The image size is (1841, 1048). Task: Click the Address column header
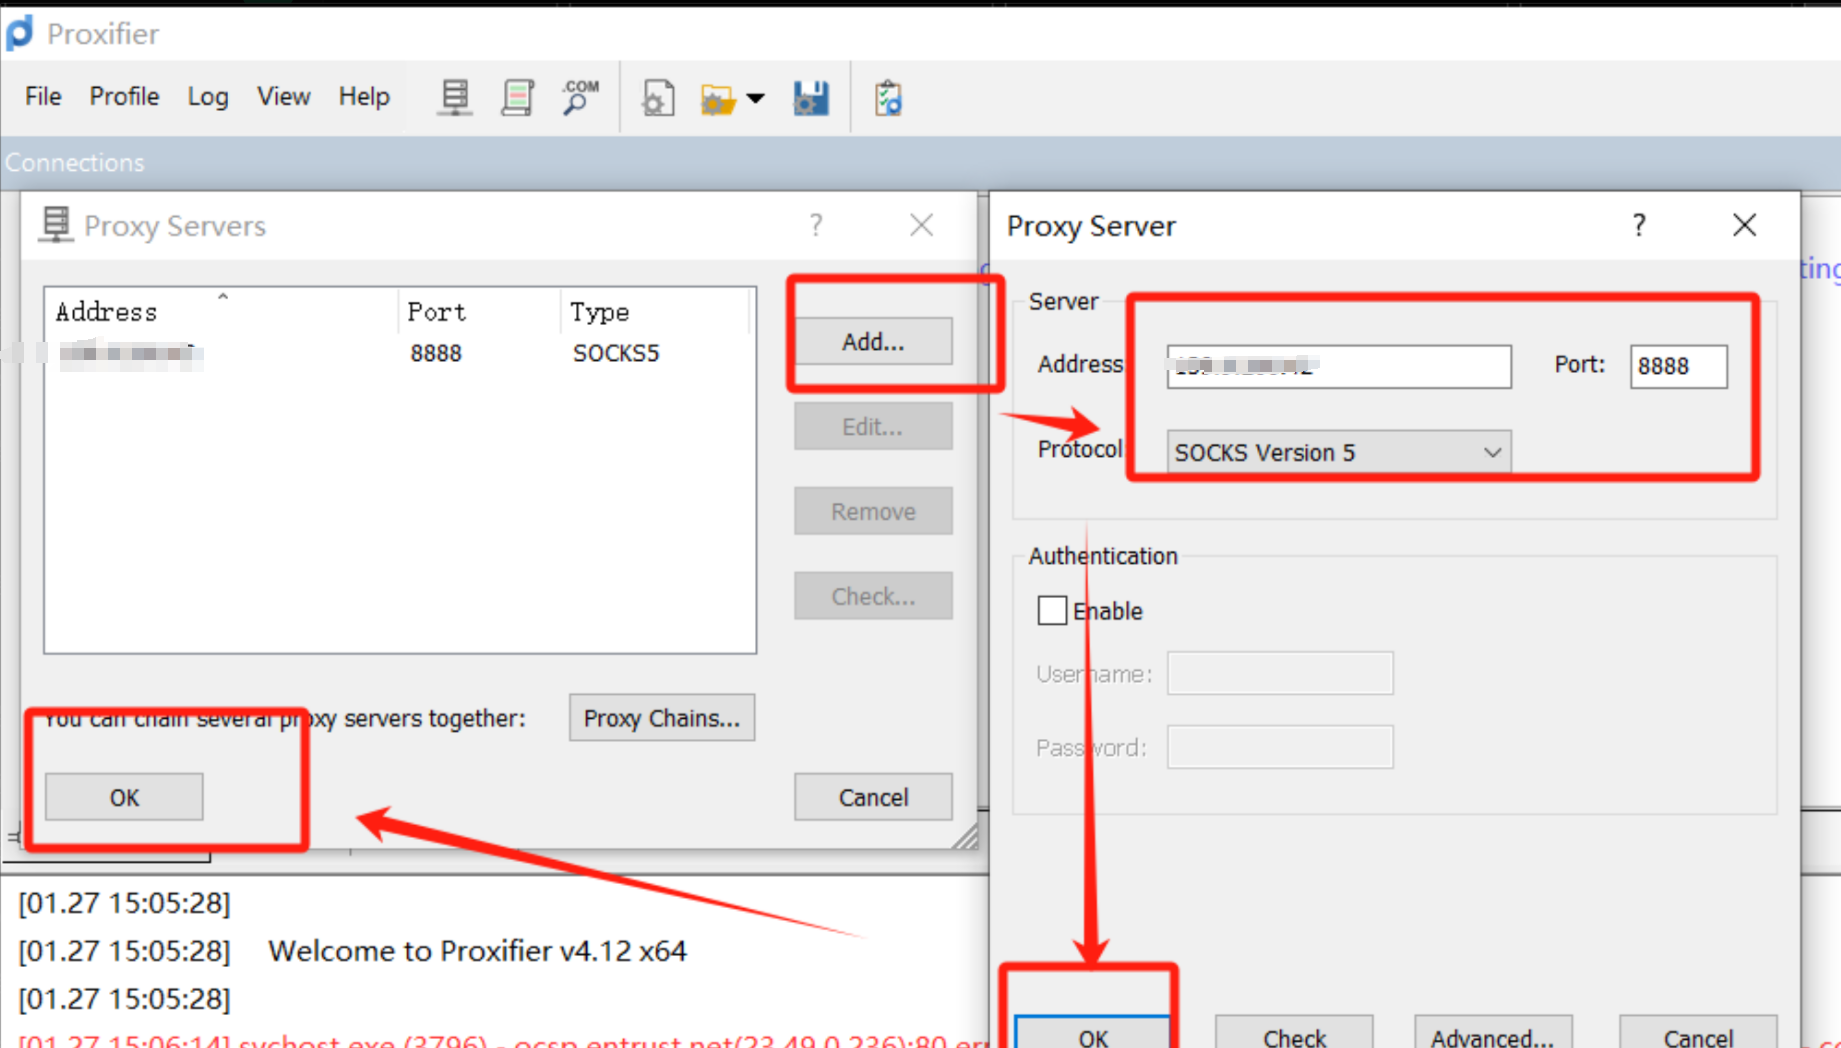222,312
